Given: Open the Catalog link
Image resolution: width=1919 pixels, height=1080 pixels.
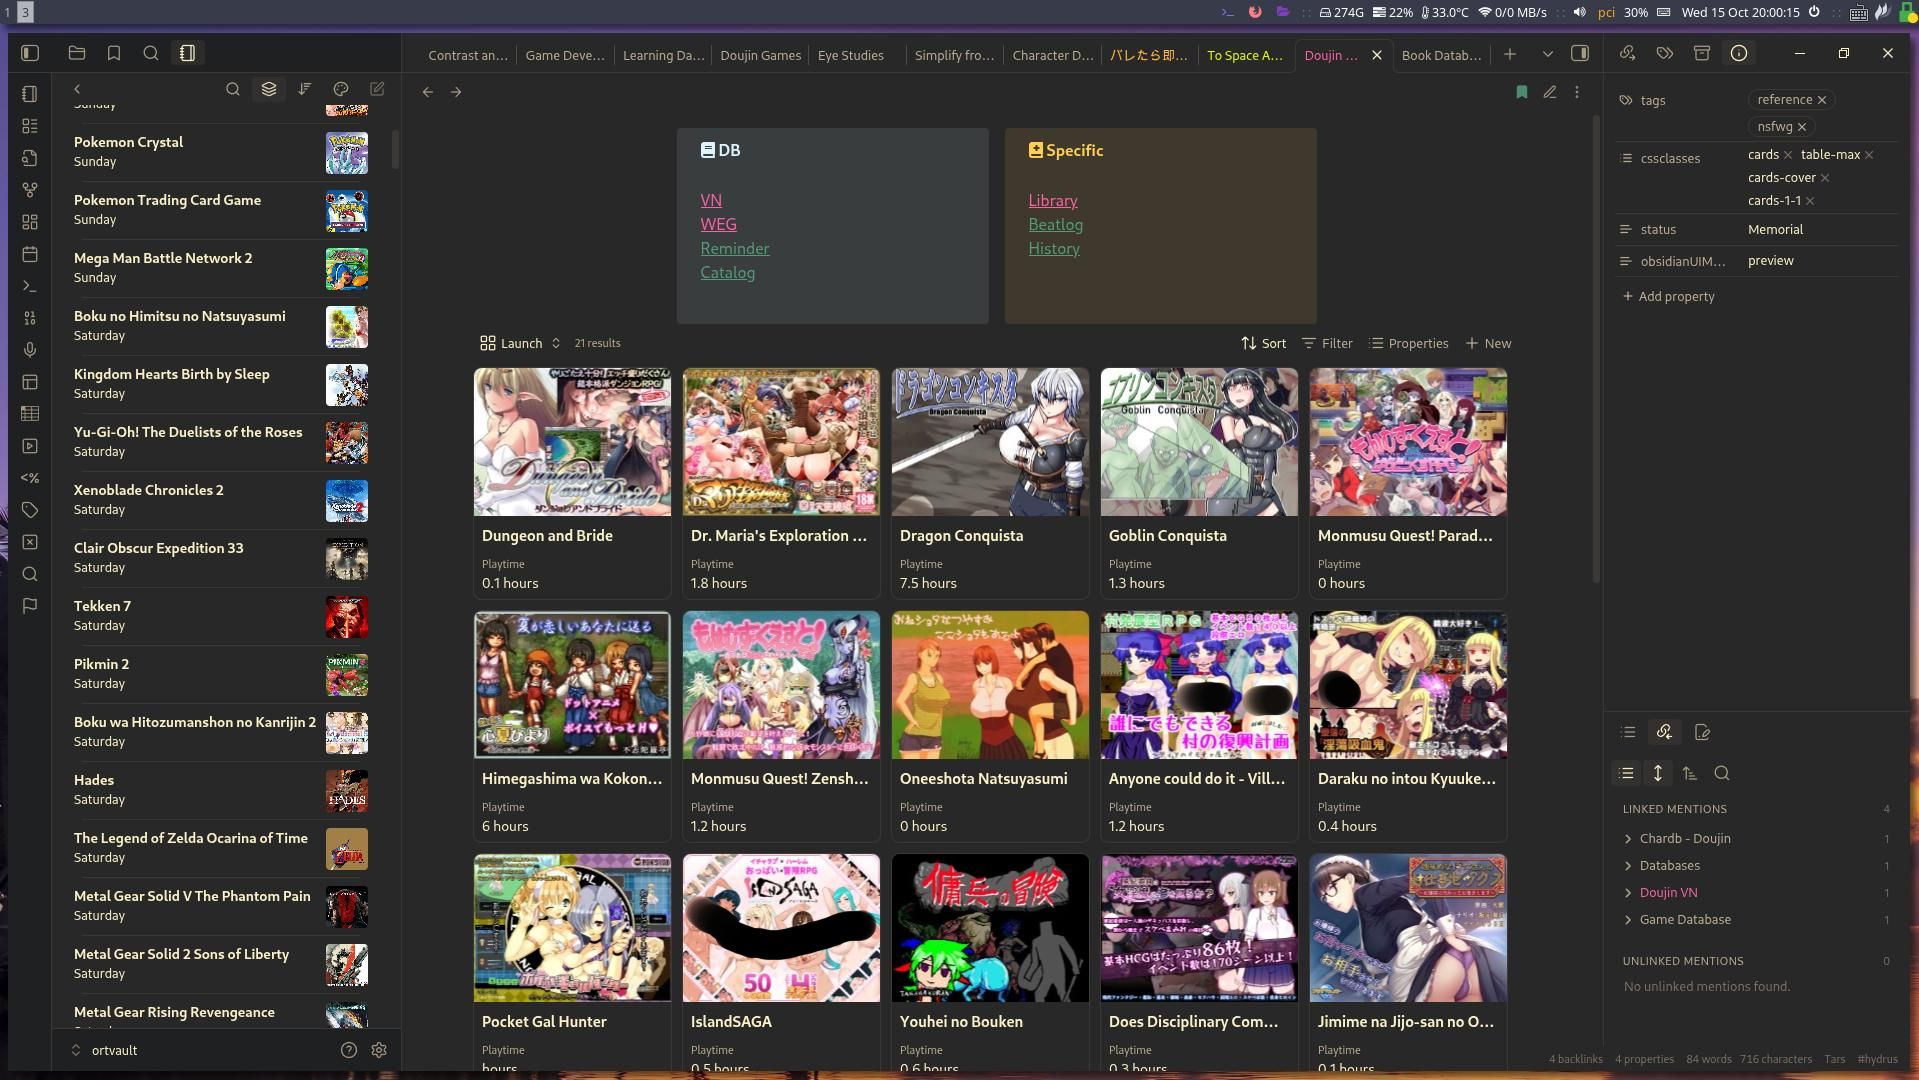Looking at the screenshot, I should 727,273.
